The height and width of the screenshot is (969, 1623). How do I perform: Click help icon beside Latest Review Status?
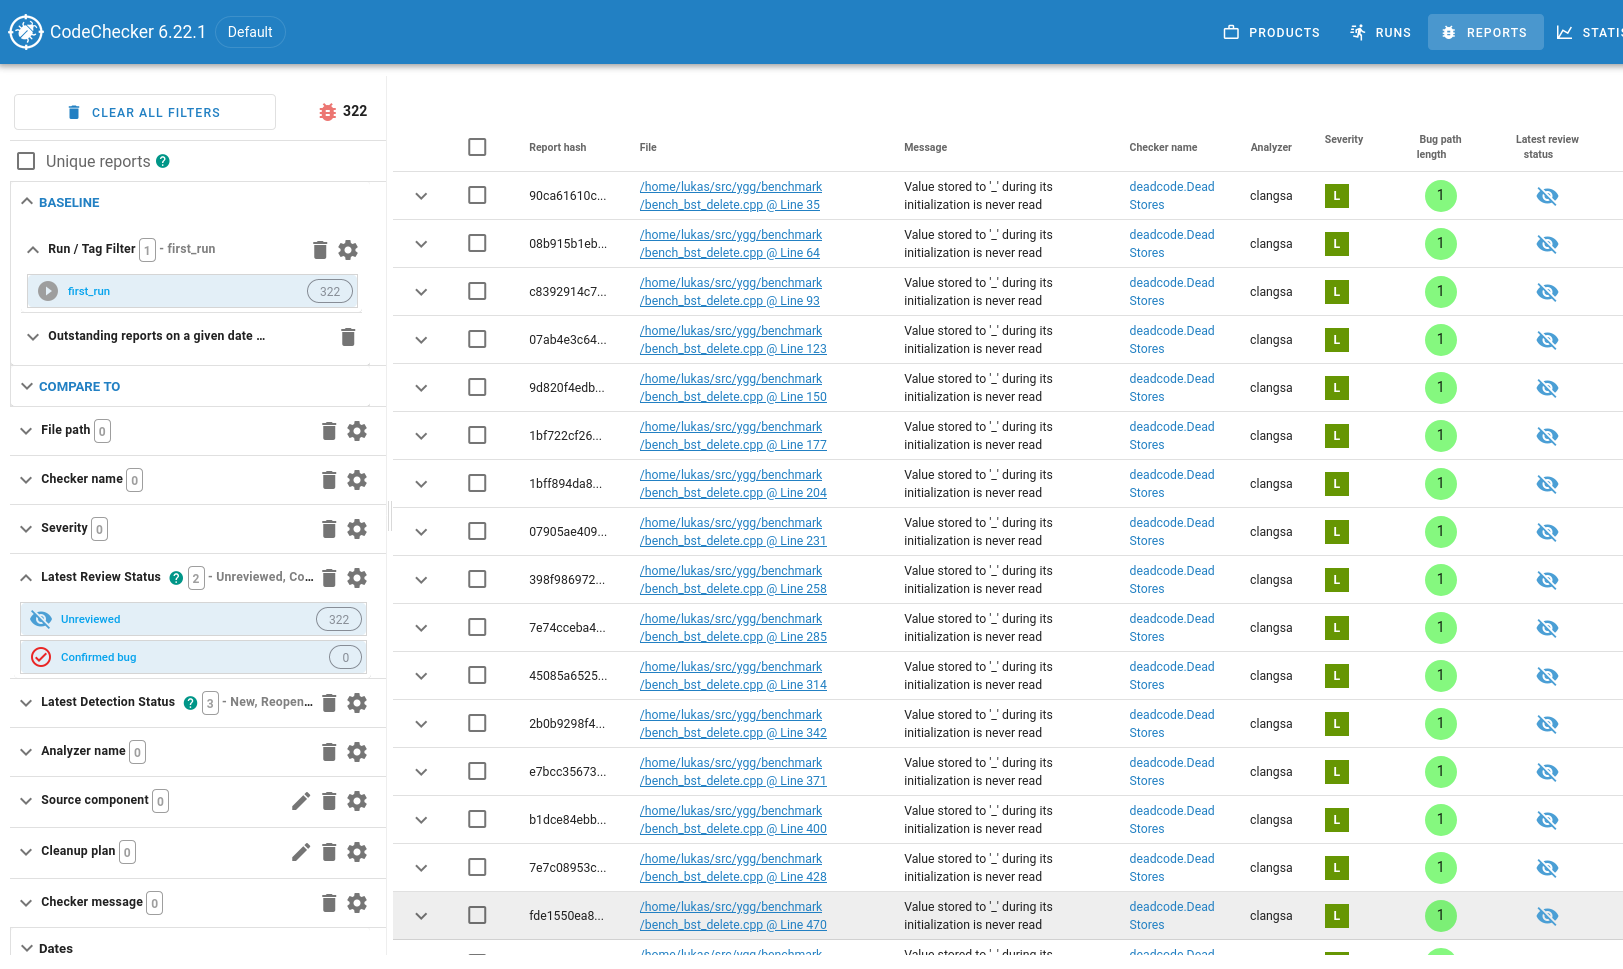(x=176, y=578)
